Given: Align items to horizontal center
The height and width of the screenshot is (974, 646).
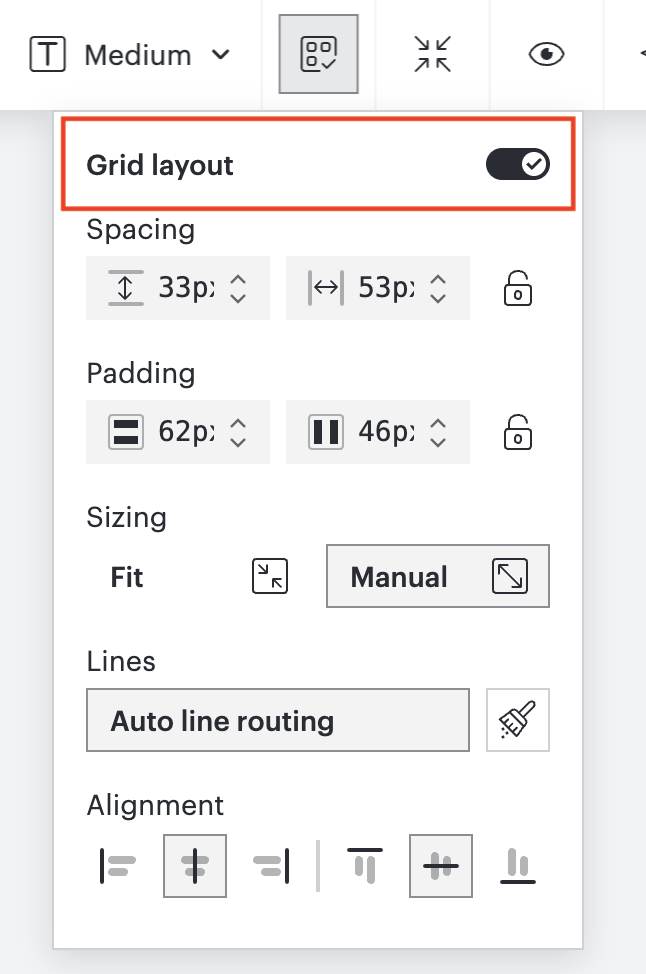Looking at the screenshot, I should tap(194, 866).
